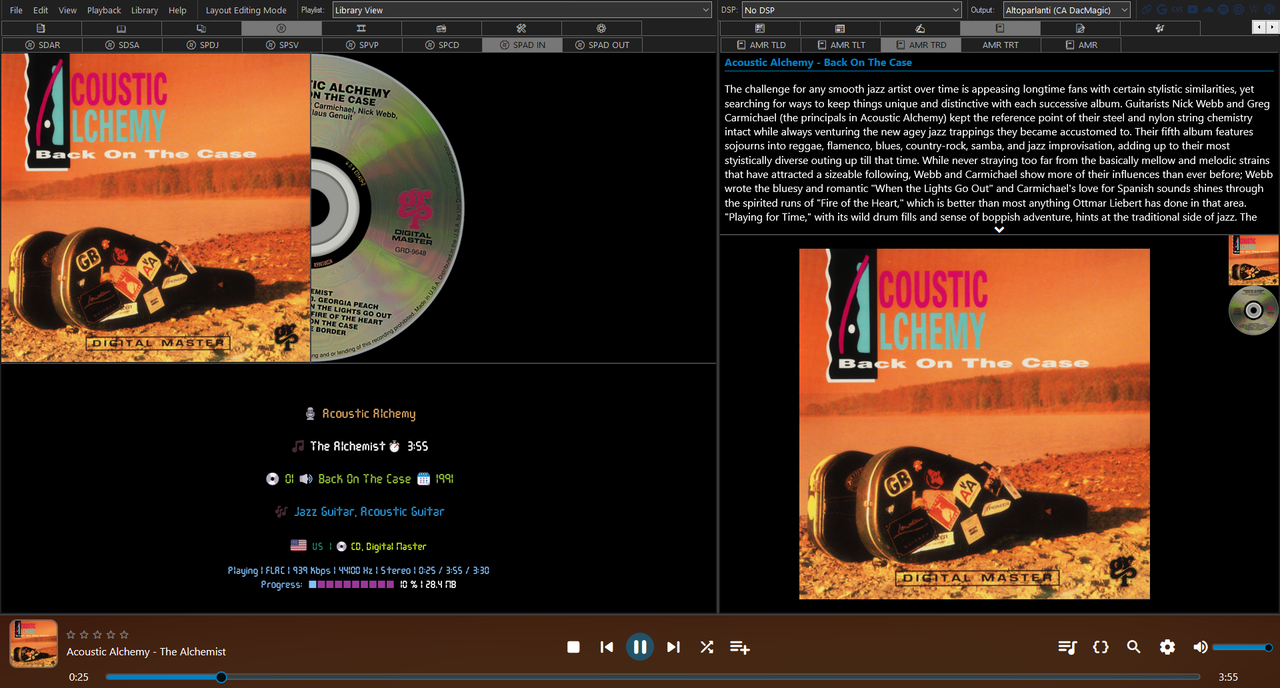Switch to the SPDJ tab

[201, 45]
